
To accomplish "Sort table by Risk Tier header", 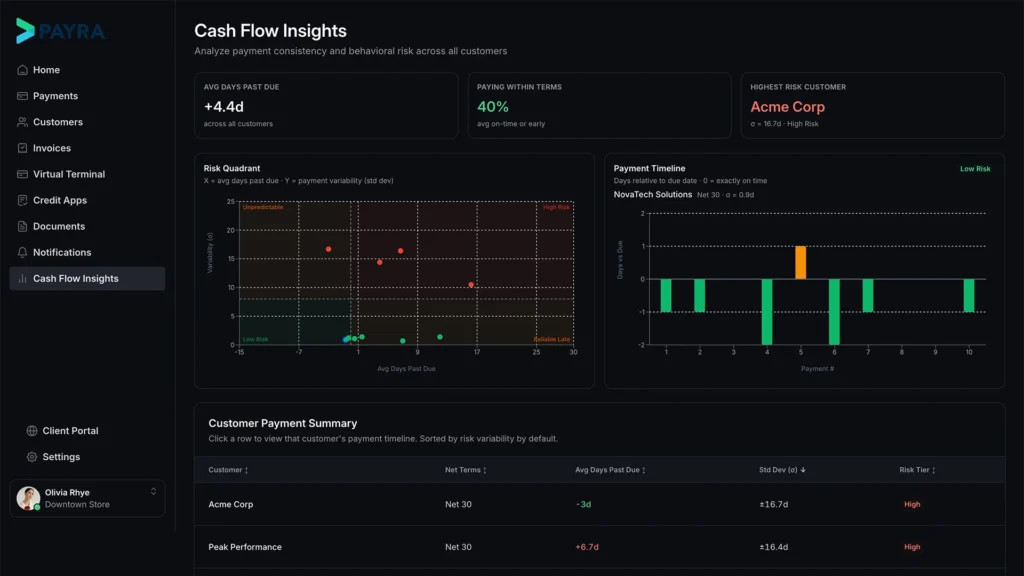I will (917, 470).
